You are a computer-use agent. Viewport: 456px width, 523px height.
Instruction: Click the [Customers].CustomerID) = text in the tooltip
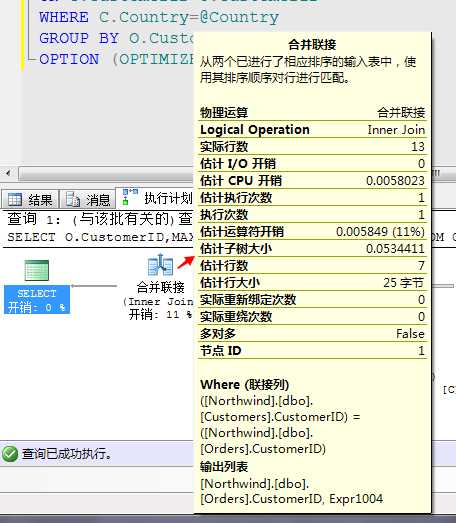click(x=280, y=417)
